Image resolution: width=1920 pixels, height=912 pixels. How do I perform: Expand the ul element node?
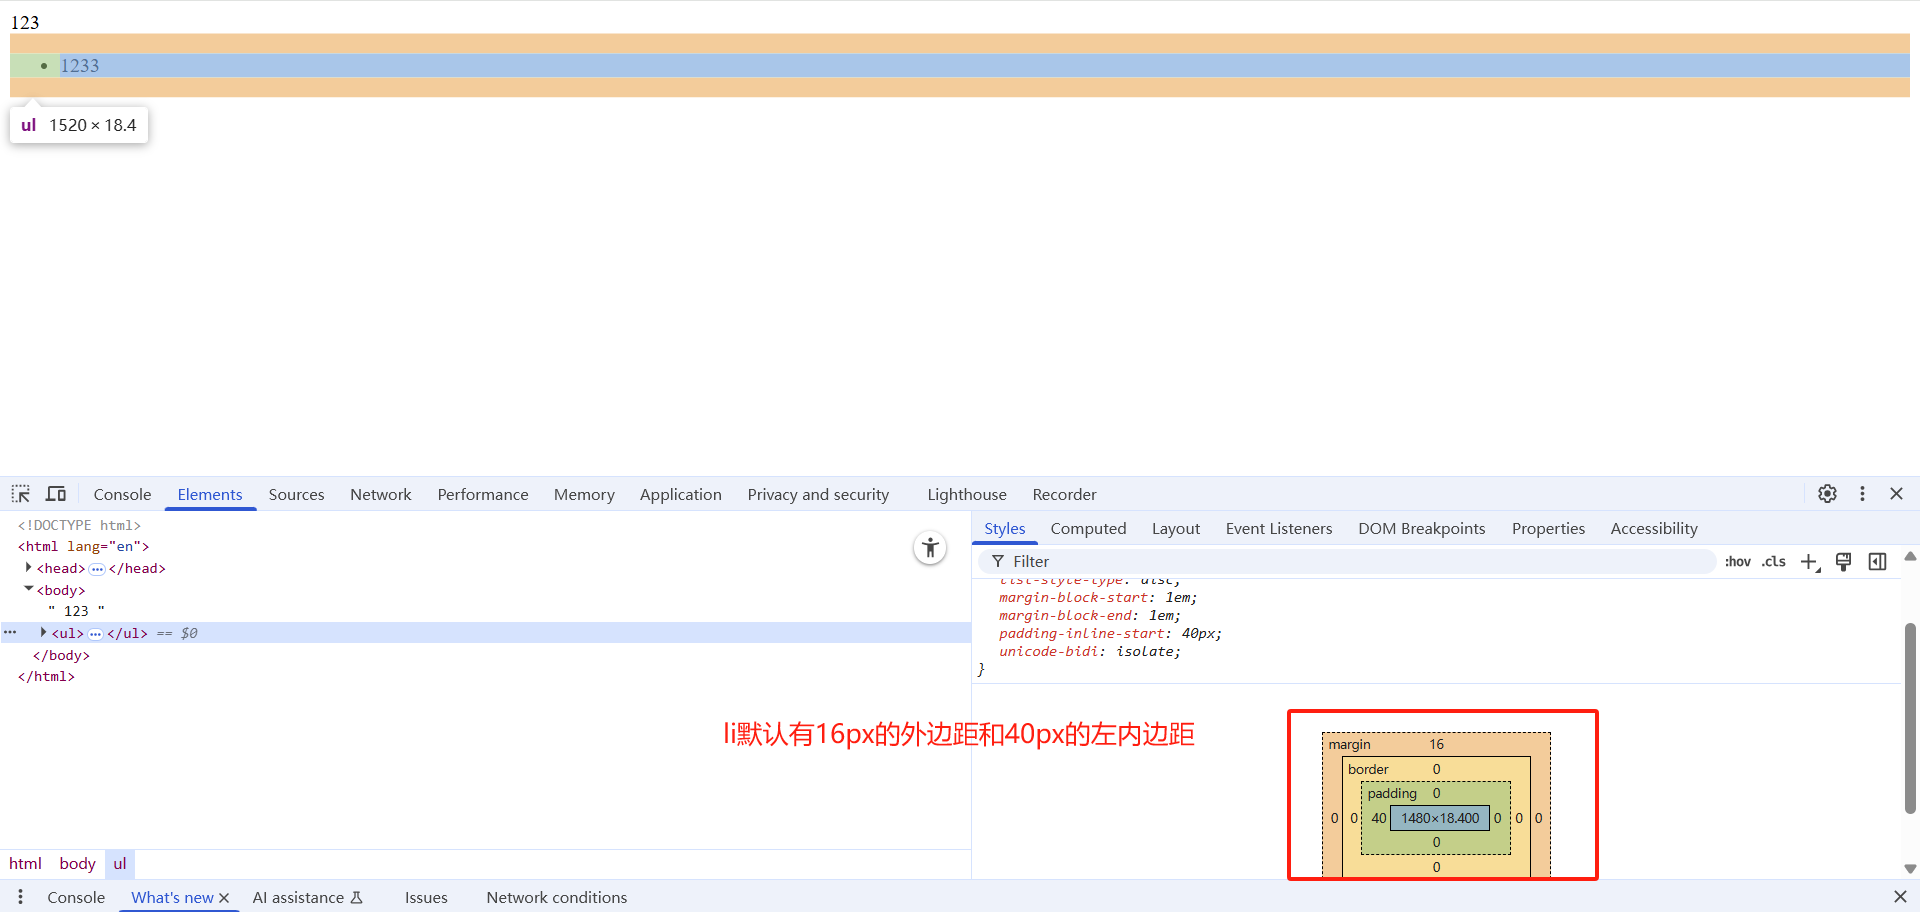(43, 633)
